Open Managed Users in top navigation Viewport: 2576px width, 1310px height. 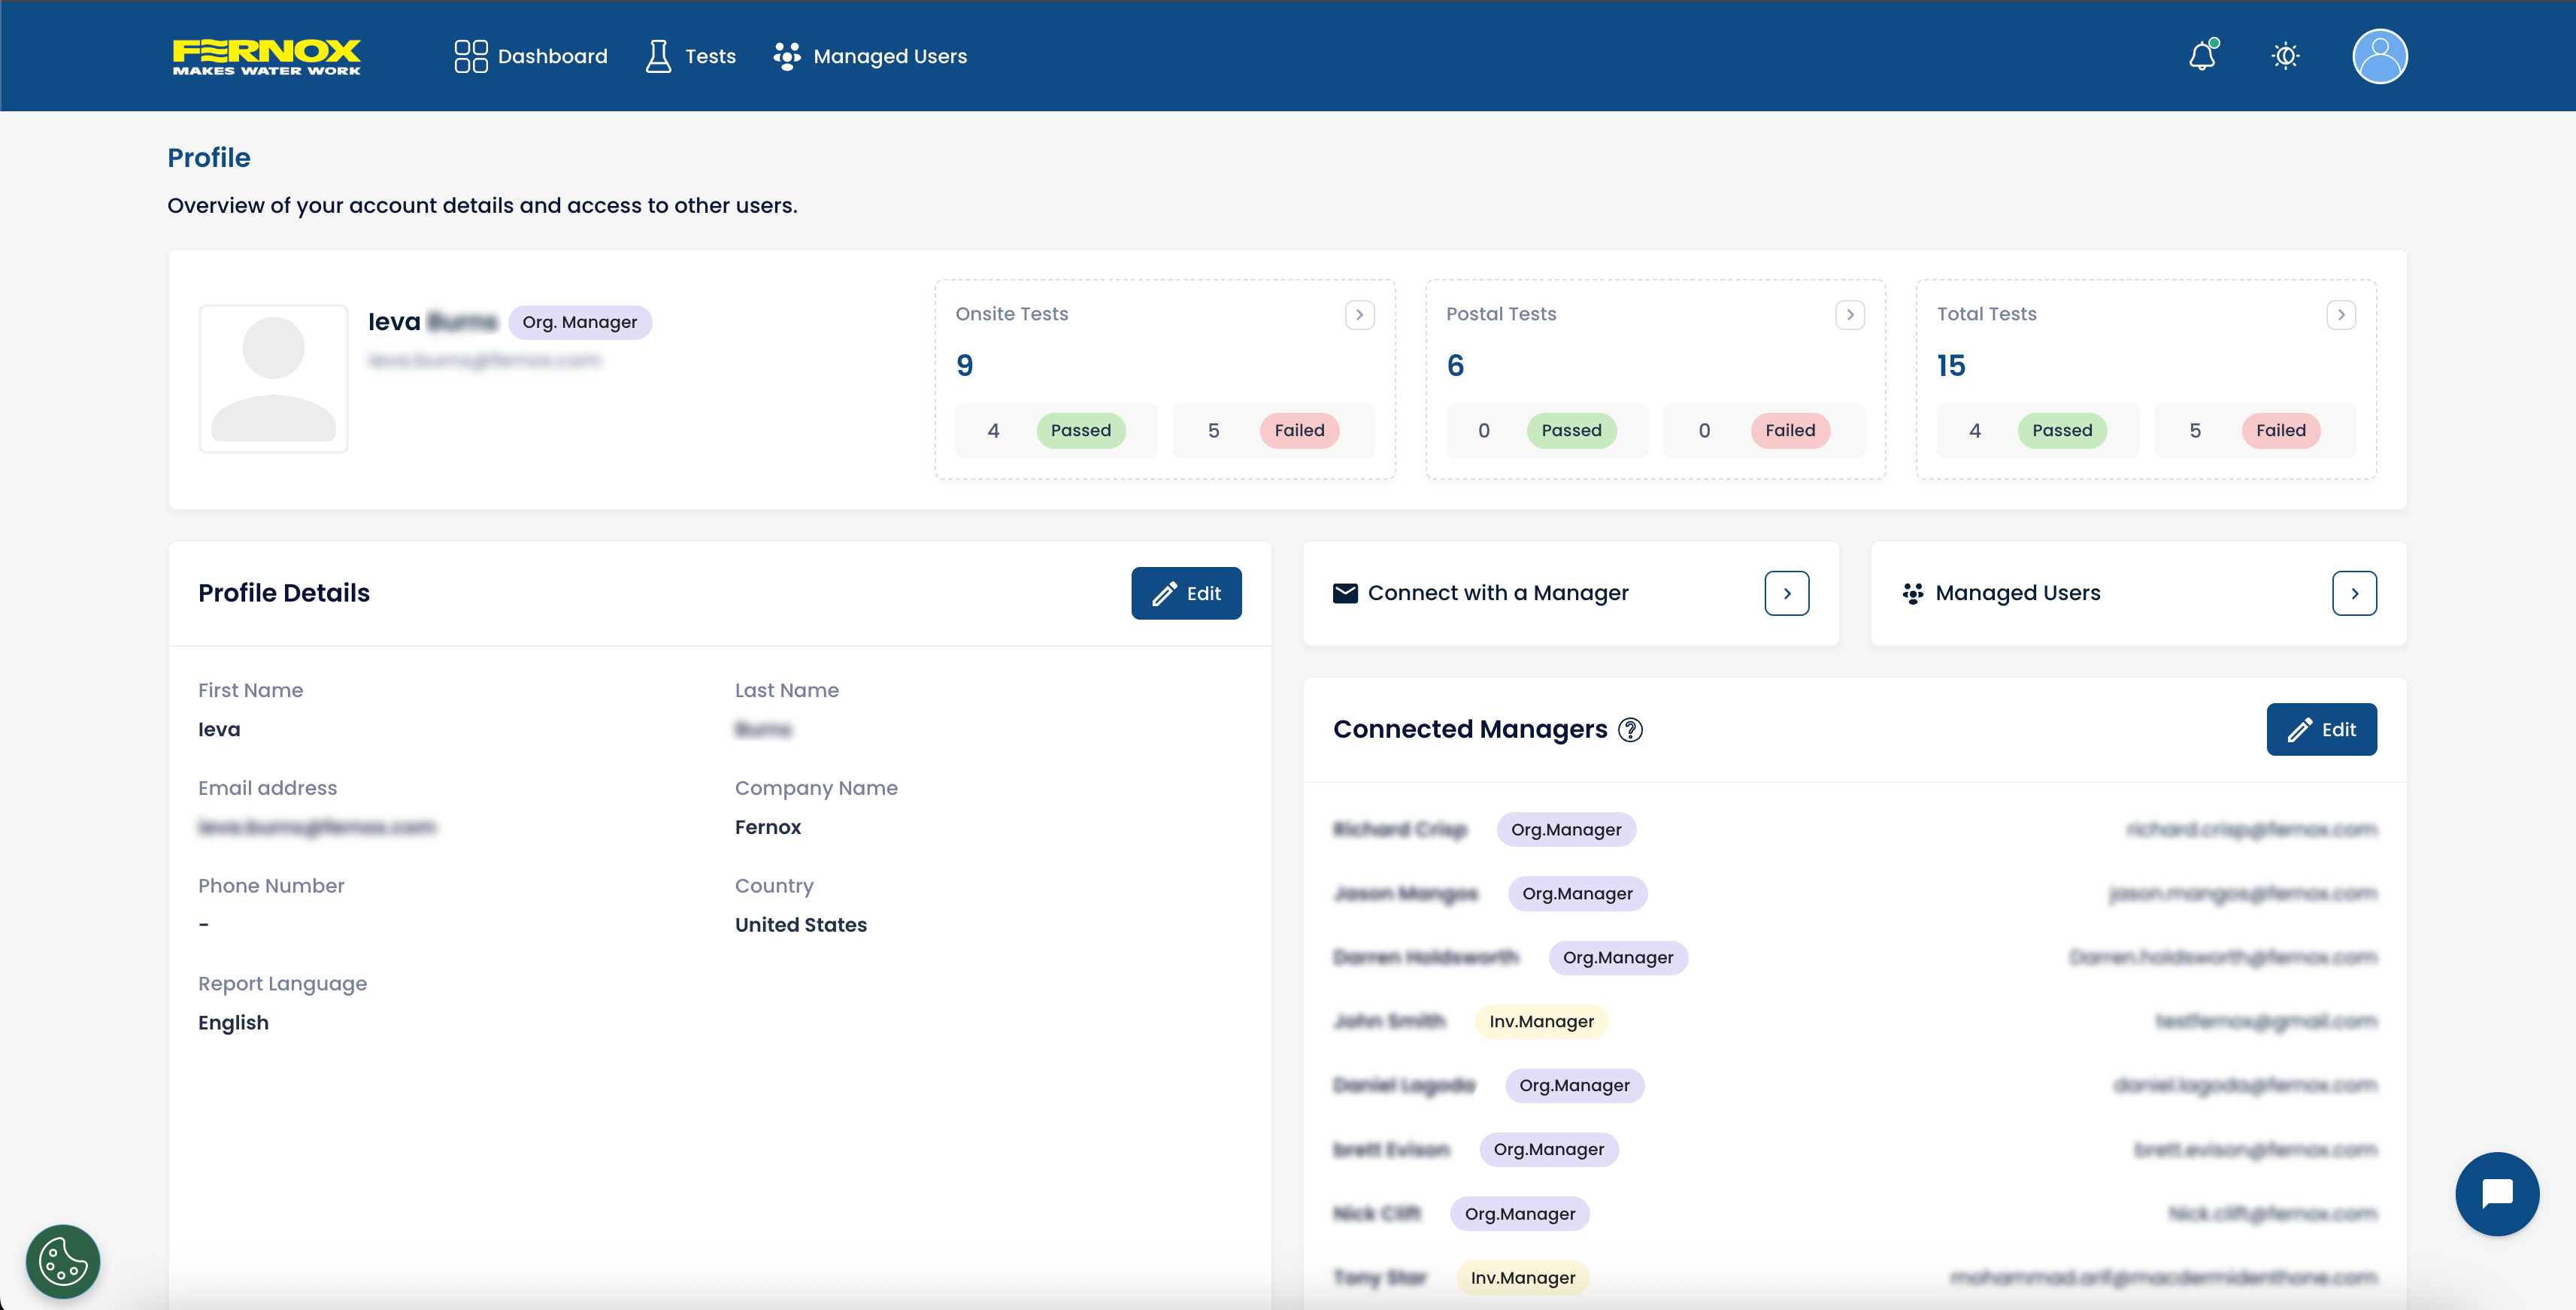[870, 56]
